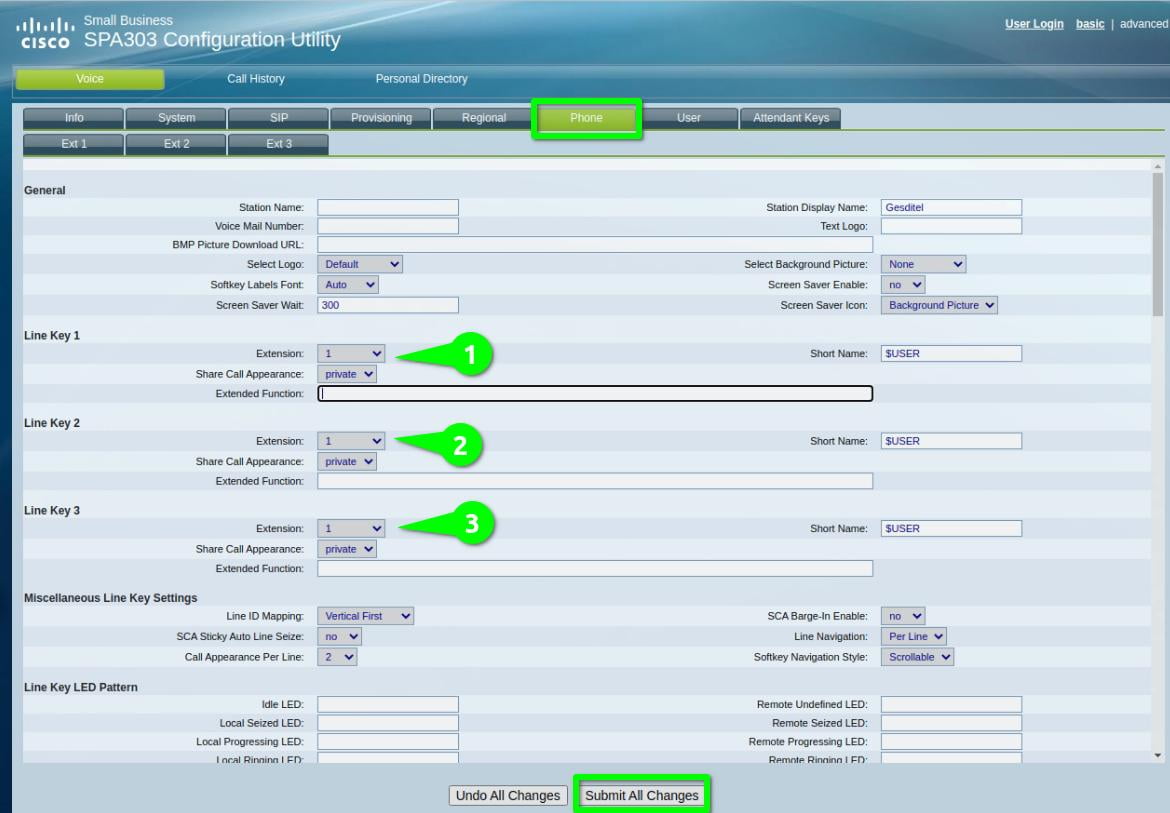The width and height of the screenshot is (1170, 813).
Task: Click the Screen Saver Wait field
Action: coord(388,305)
